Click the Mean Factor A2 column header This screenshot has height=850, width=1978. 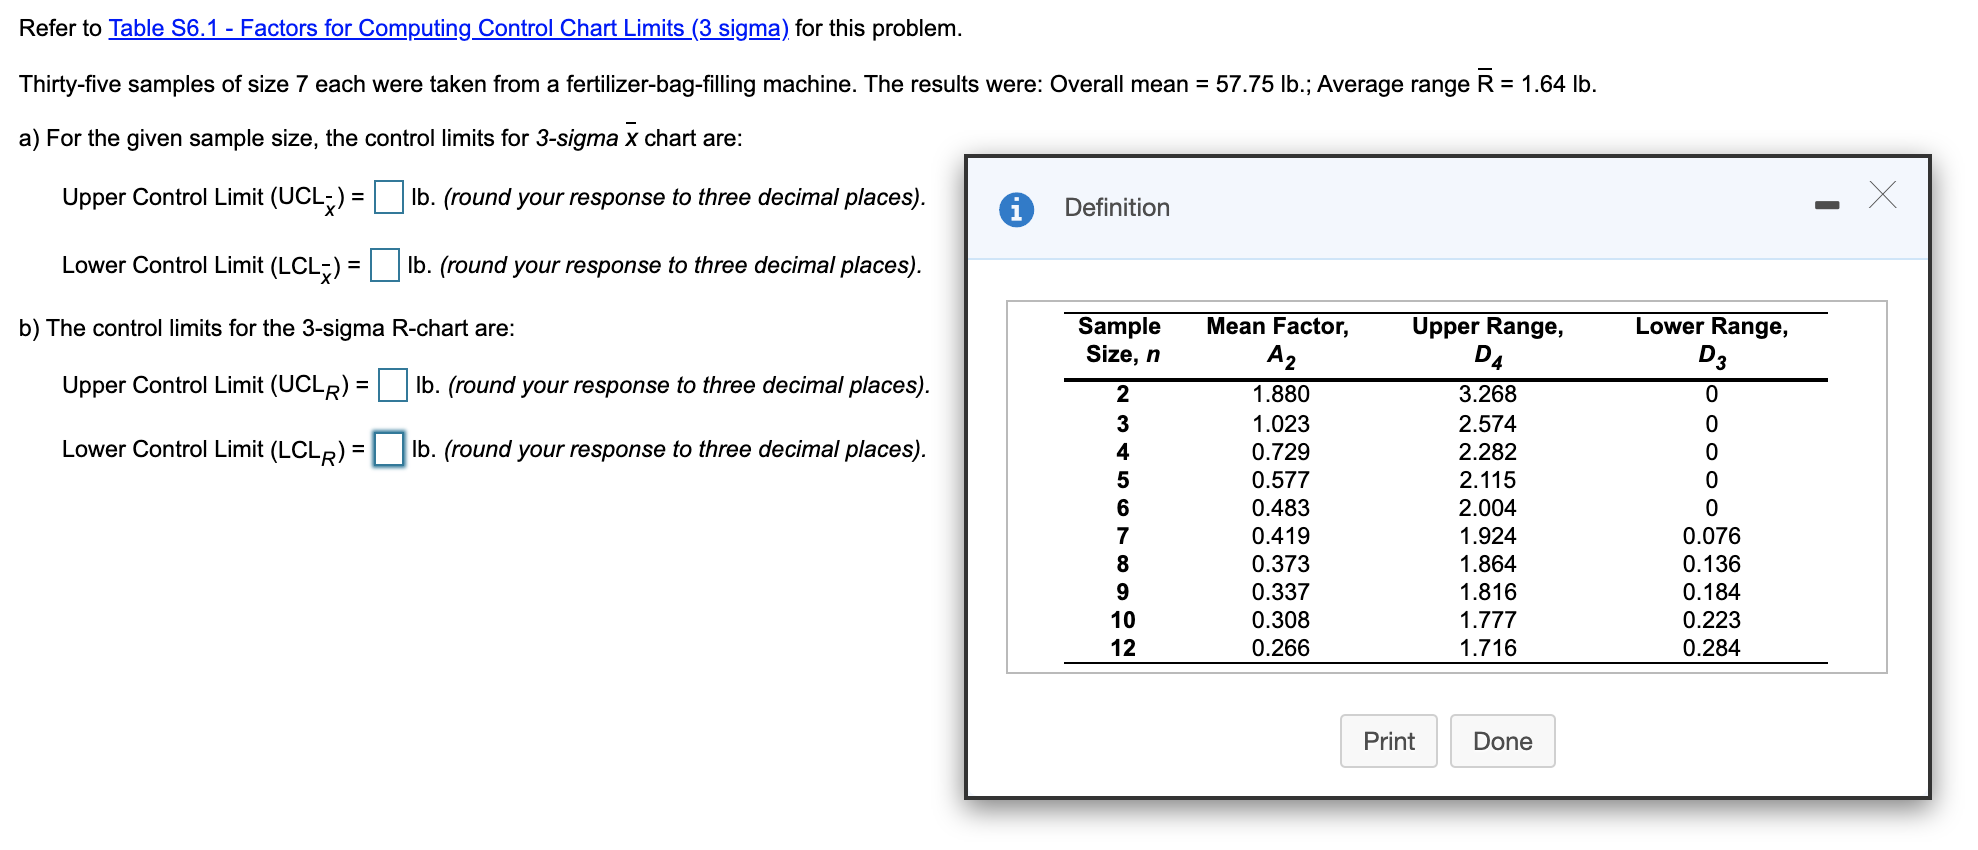click(x=1277, y=338)
